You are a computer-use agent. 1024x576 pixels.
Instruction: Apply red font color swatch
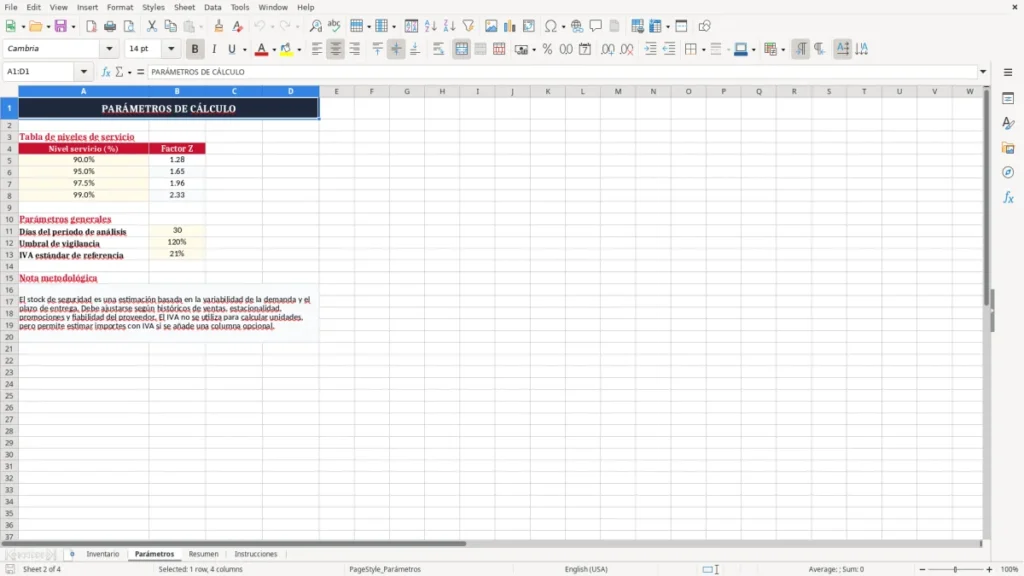click(261, 49)
